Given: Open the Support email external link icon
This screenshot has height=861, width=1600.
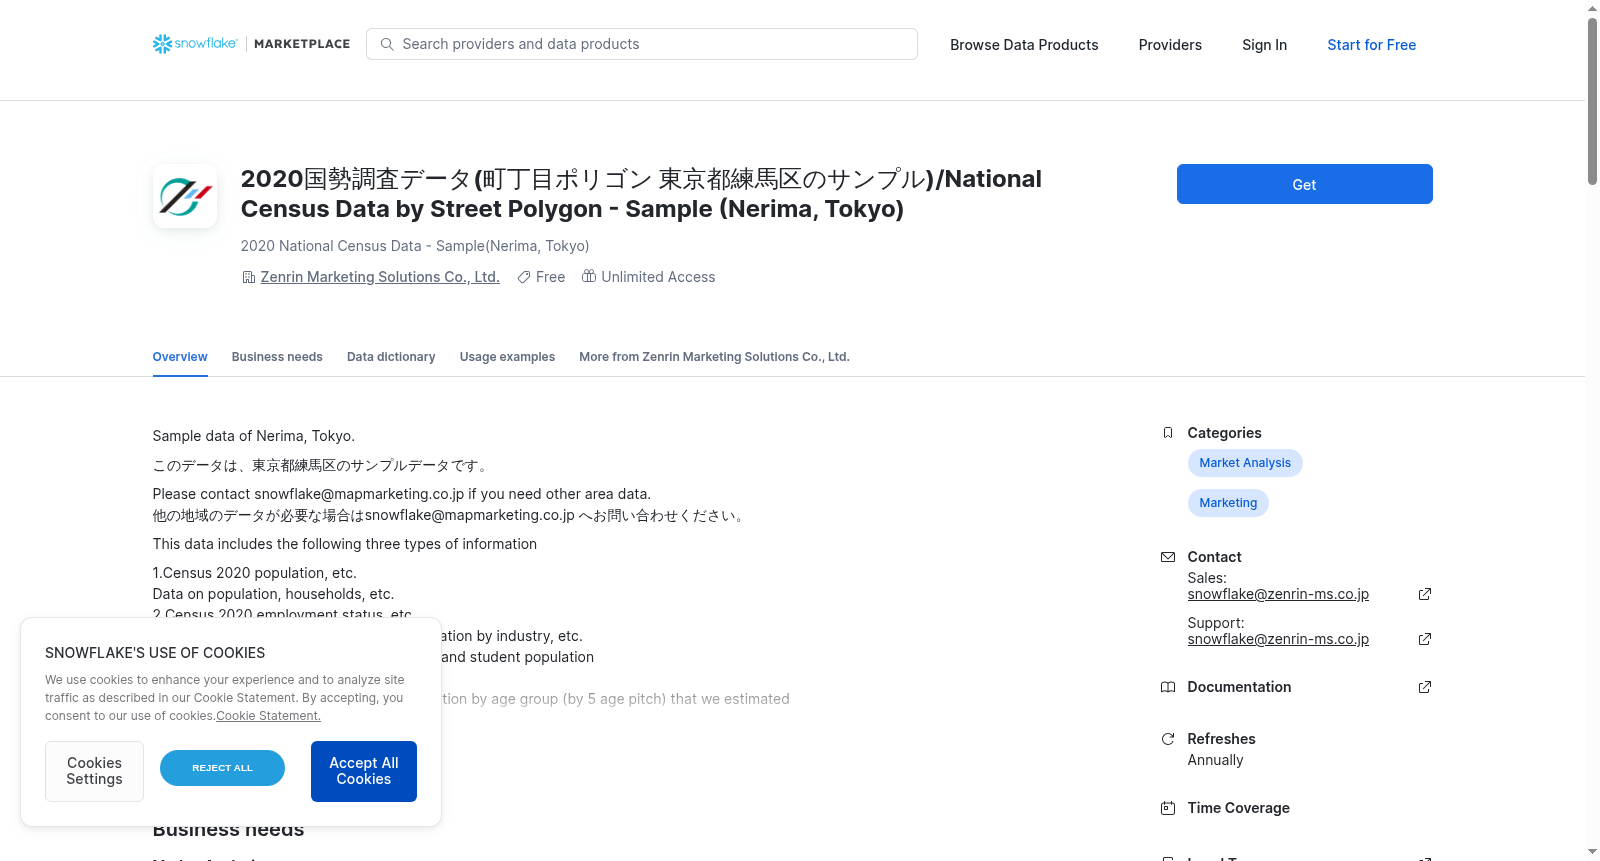Looking at the screenshot, I should click(x=1425, y=639).
